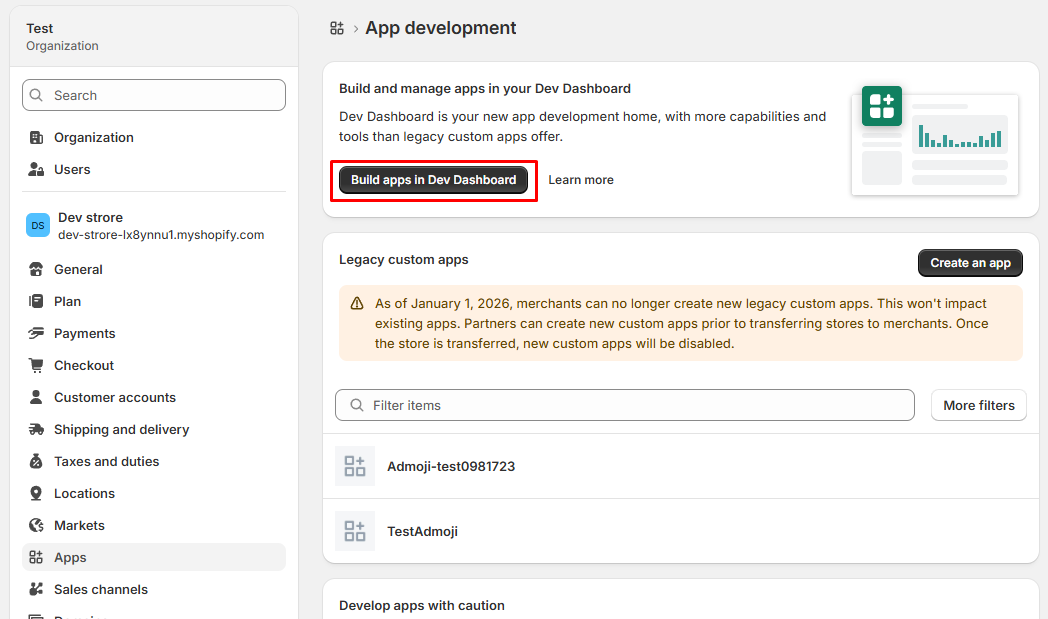
Task: Click the Organization building icon in sidebar
Action: pyautogui.click(x=36, y=138)
